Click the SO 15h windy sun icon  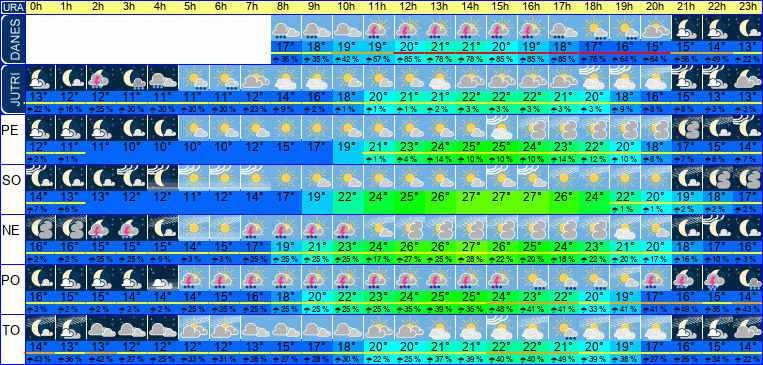point(502,178)
